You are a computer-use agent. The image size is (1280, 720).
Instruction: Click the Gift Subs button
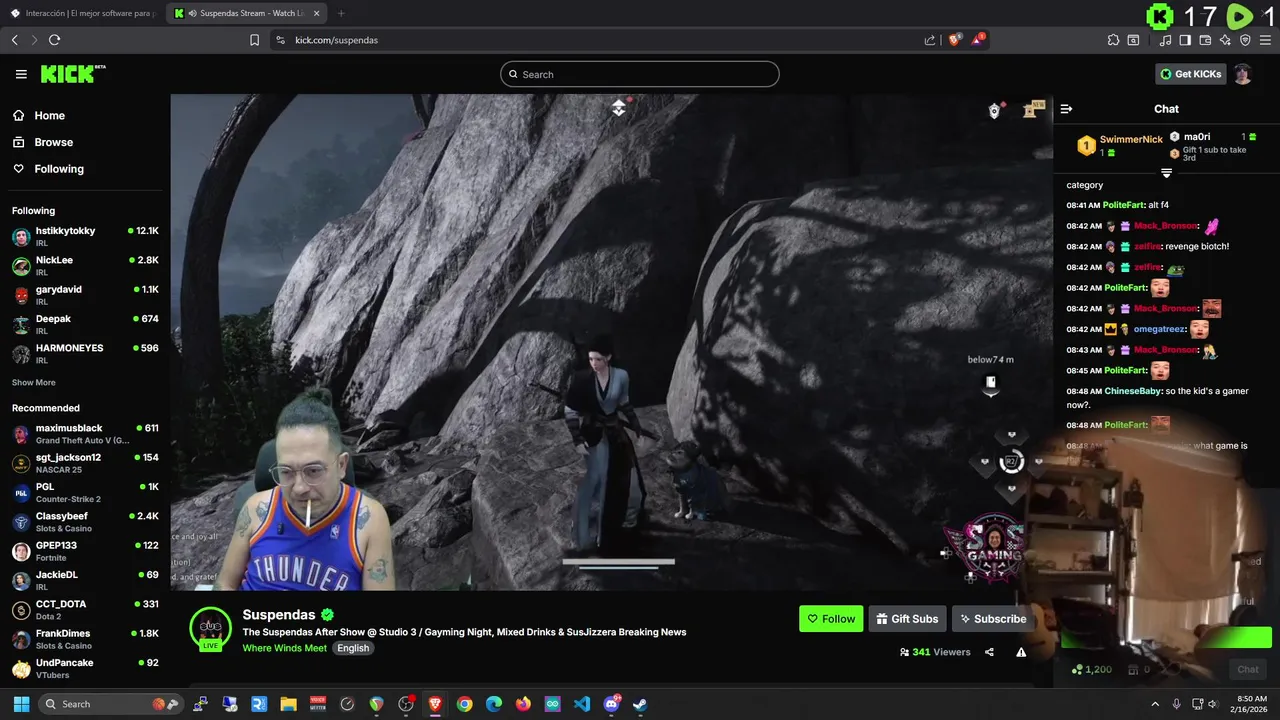[908, 619]
